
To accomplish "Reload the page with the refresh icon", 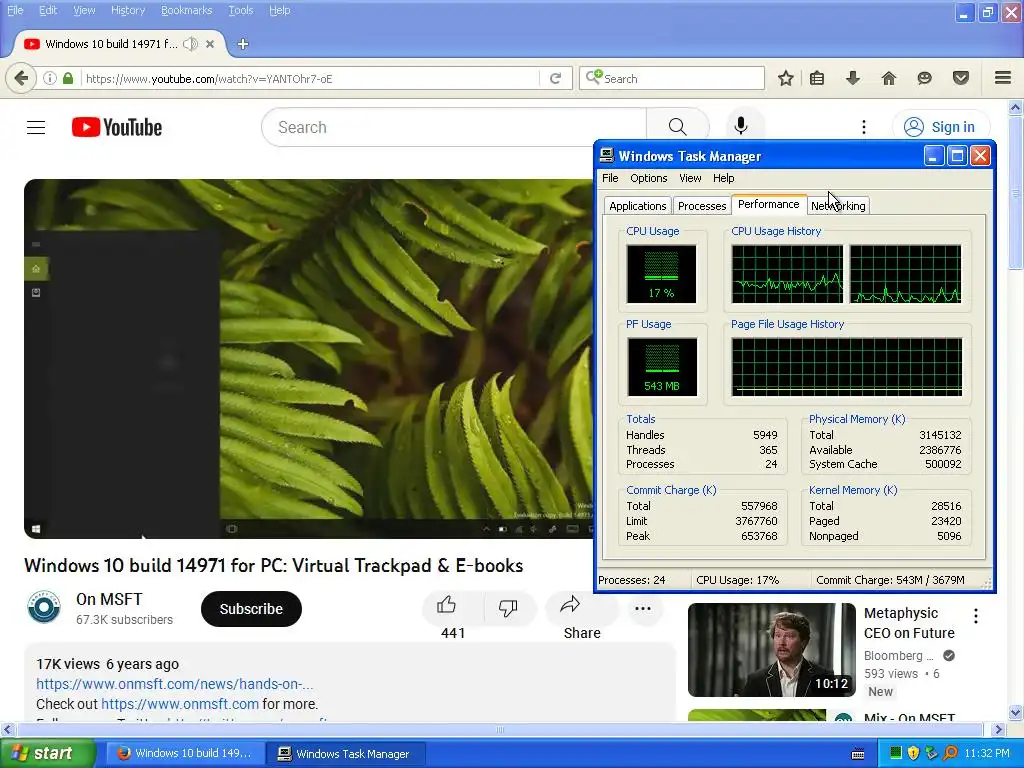I will coord(556,78).
